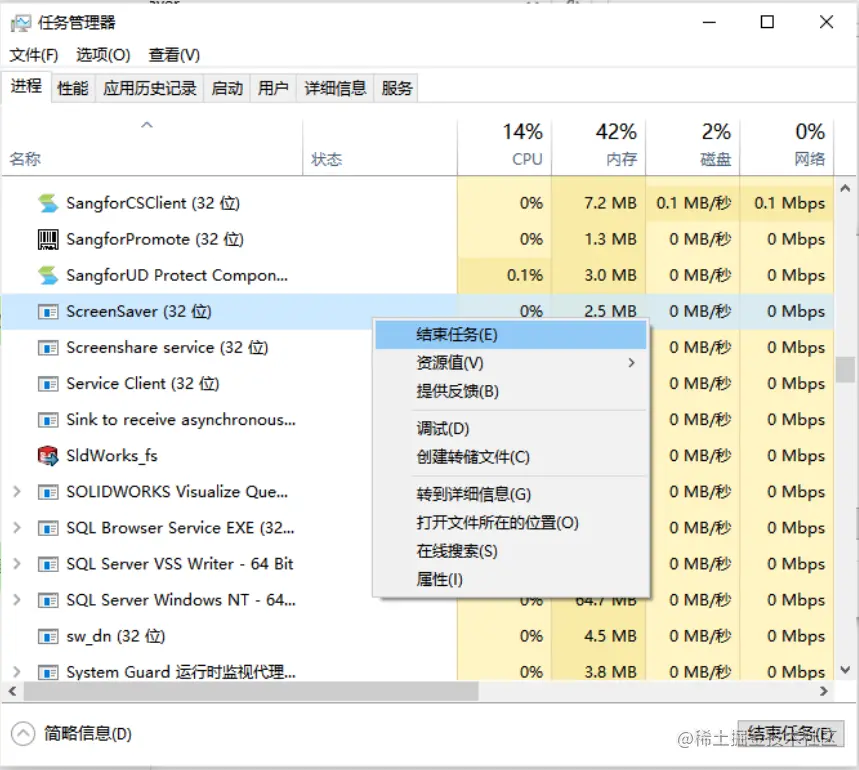Click 简略信息(D) link

pos(88,734)
